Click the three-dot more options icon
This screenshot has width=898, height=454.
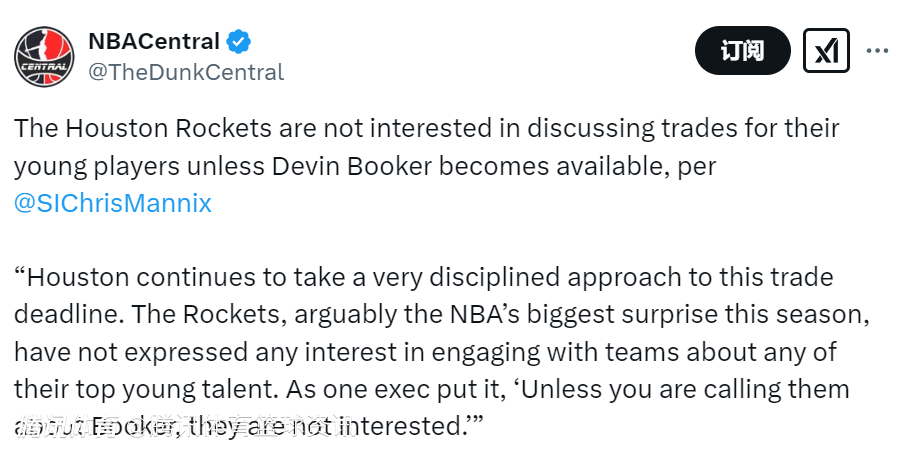point(876,50)
